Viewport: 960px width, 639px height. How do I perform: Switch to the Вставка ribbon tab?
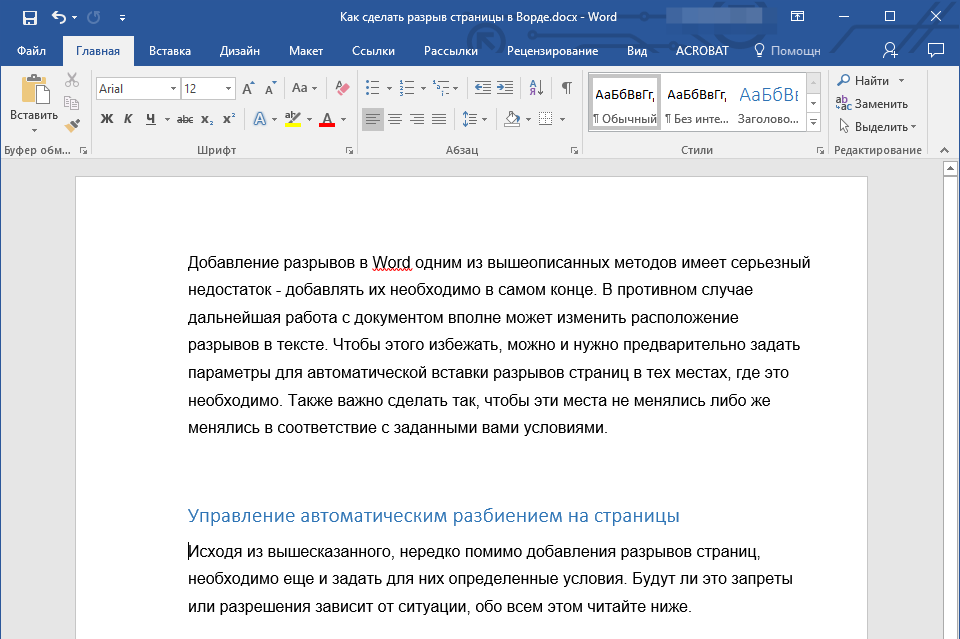pos(170,51)
